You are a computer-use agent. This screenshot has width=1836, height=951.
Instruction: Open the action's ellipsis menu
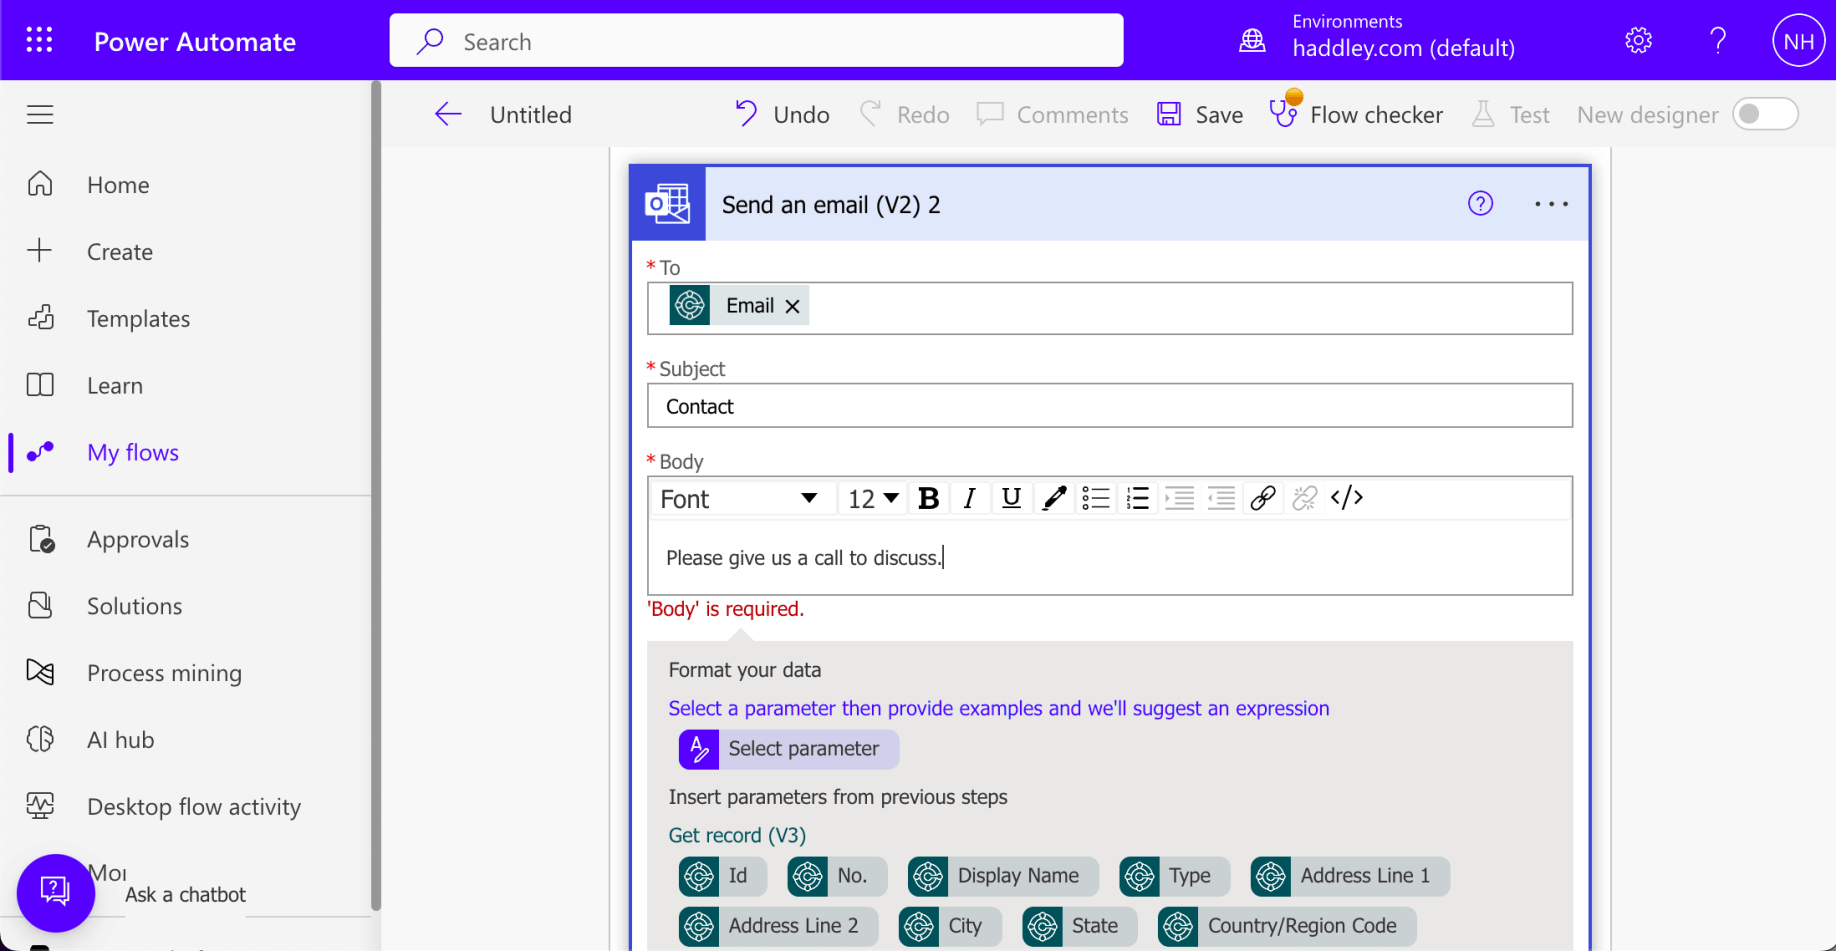click(1551, 204)
